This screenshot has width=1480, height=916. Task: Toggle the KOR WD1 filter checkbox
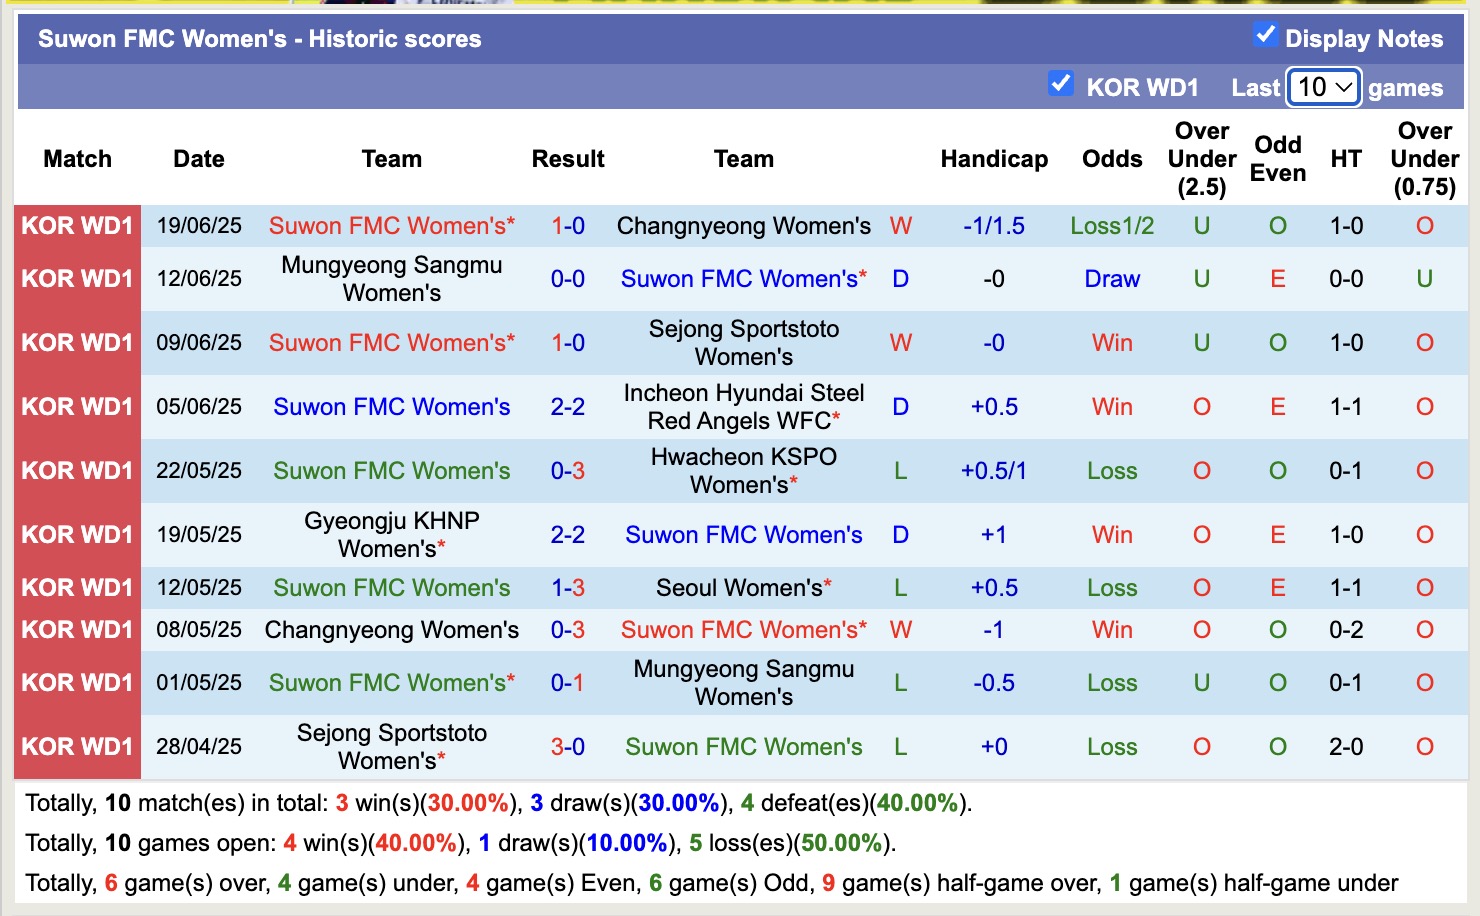[1061, 84]
